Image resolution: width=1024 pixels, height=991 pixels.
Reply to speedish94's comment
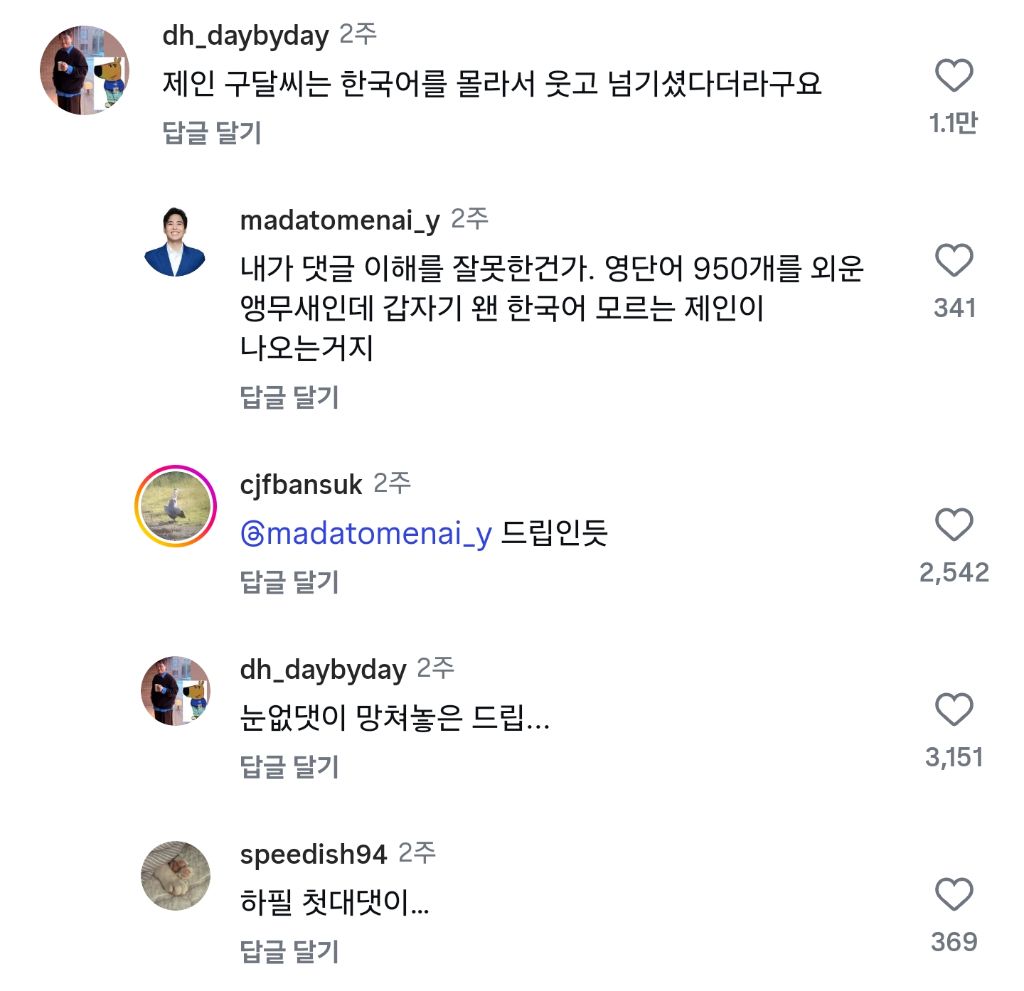tap(290, 951)
